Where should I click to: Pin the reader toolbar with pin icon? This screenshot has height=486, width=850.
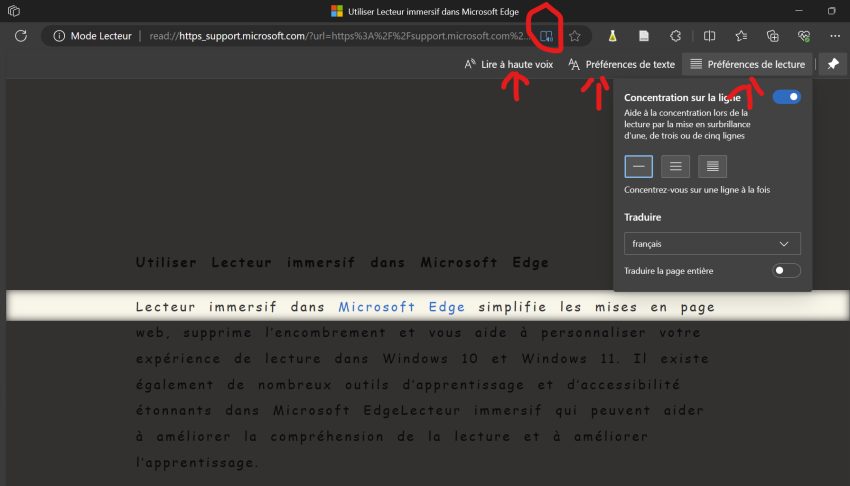pyautogui.click(x=833, y=64)
